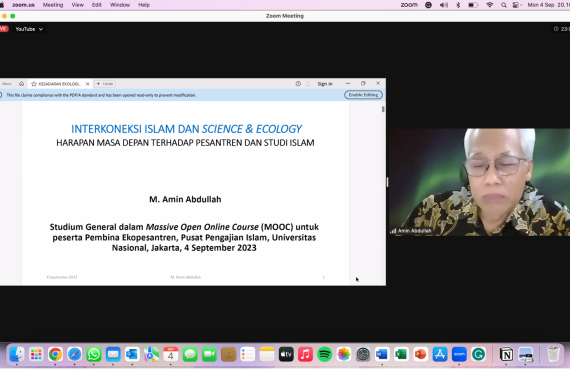Open the View menu
Viewport: 570px width, 370px height.
[77, 5]
